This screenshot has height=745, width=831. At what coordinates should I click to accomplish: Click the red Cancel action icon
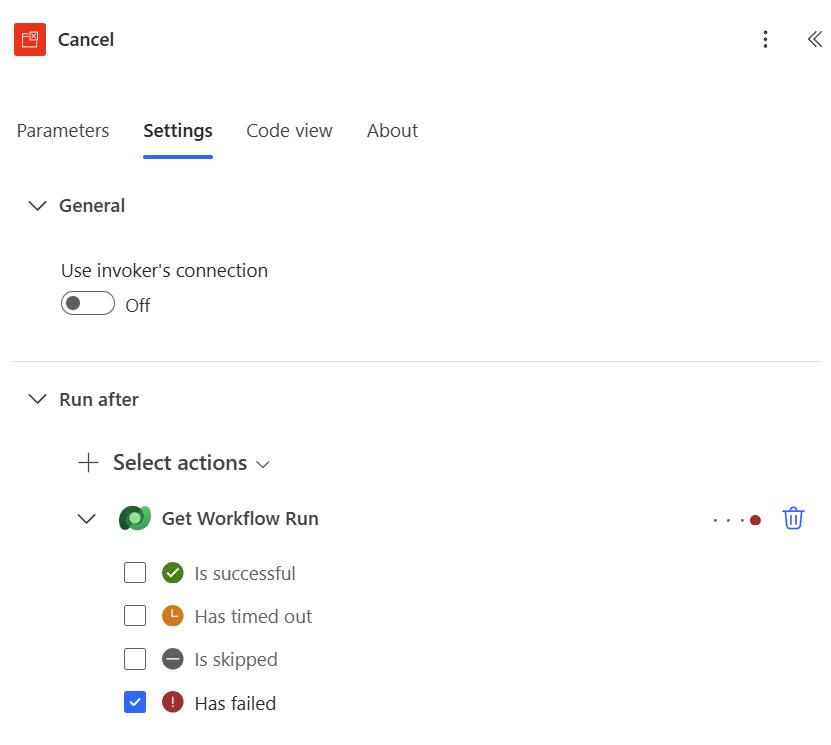[x=30, y=39]
